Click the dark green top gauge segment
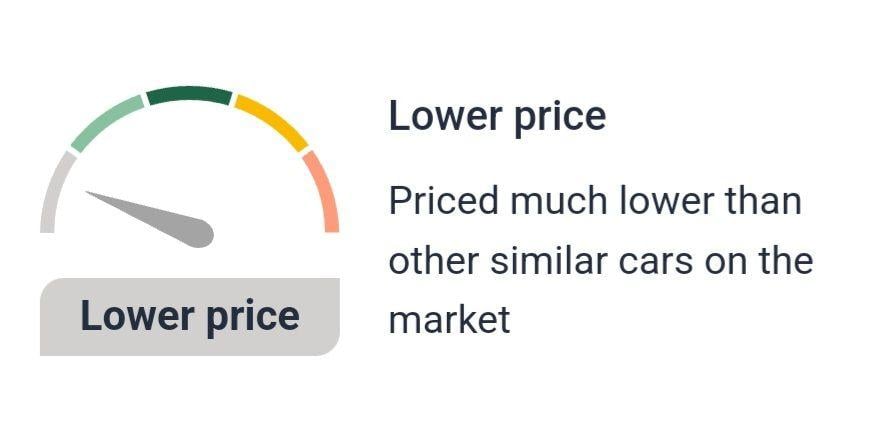The height and width of the screenshot is (435, 869). tap(189, 95)
